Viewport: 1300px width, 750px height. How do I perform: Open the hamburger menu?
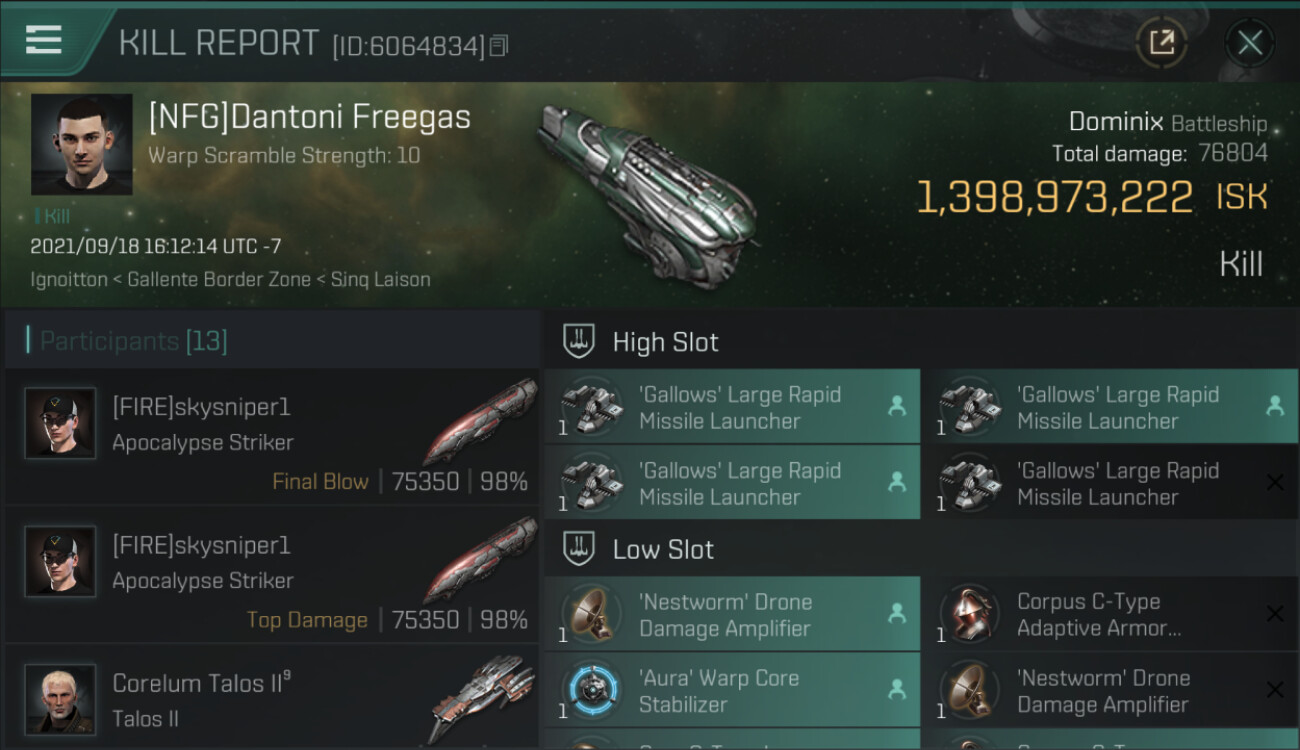point(44,40)
